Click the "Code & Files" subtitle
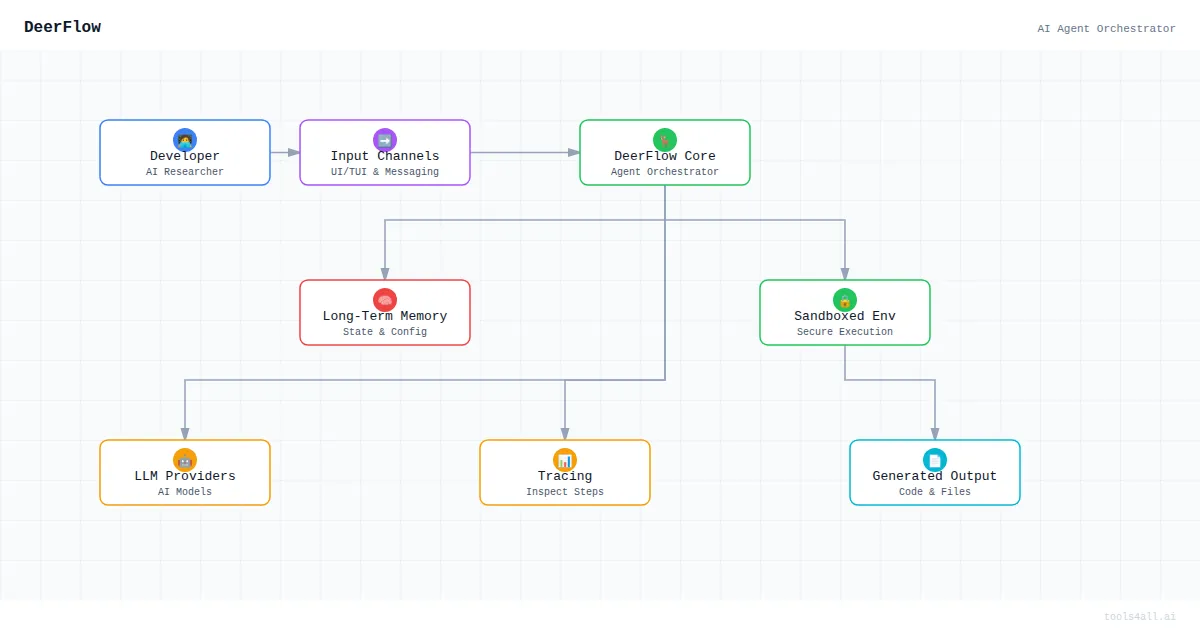 [x=935, y=492]
